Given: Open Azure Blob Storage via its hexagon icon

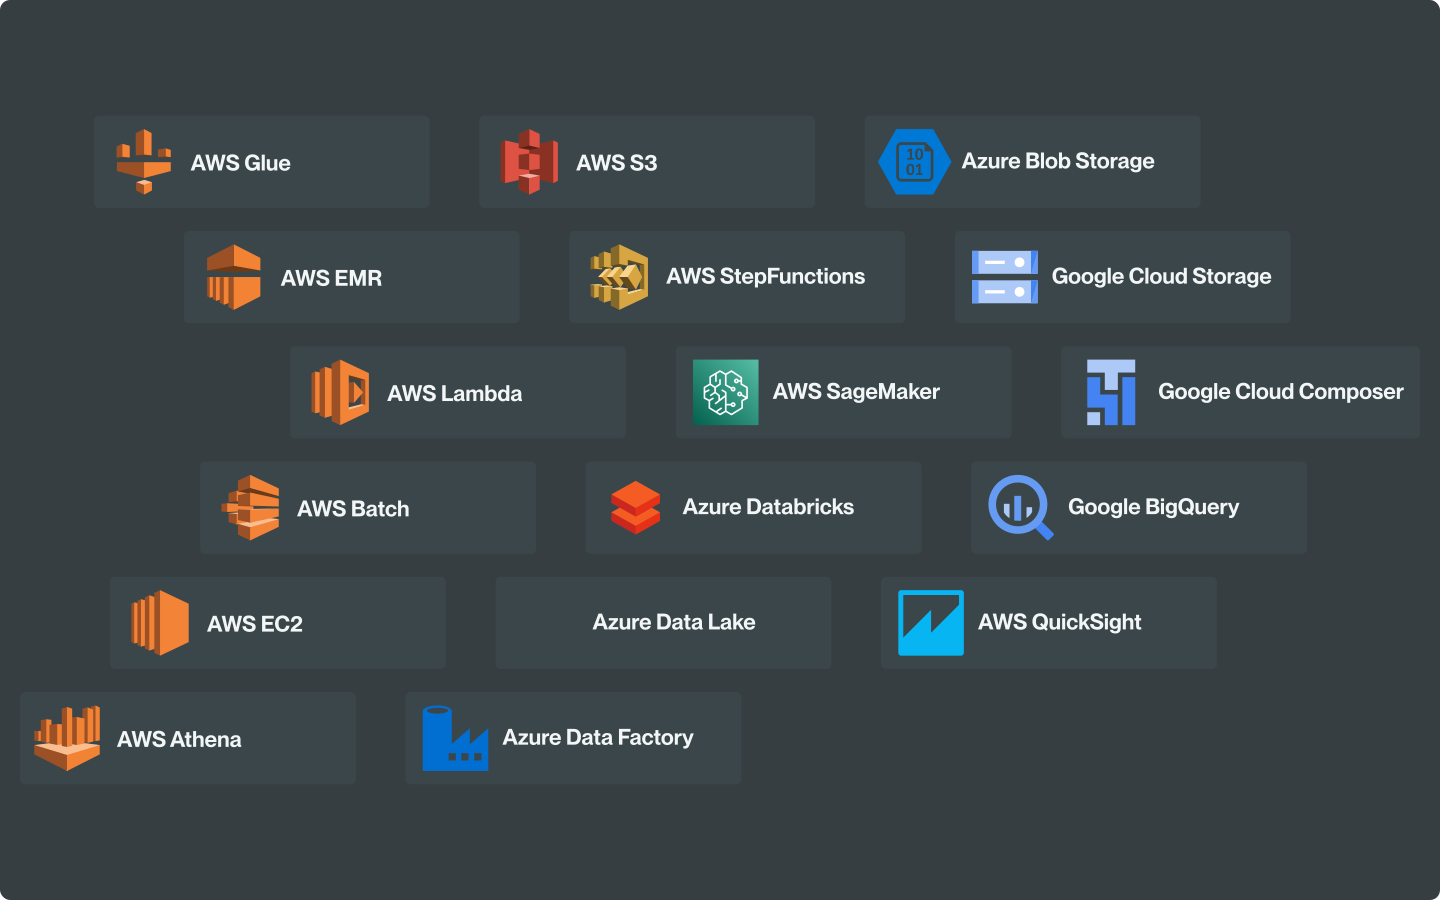Looking at the screenshot, I should click(x=913, y=161).
